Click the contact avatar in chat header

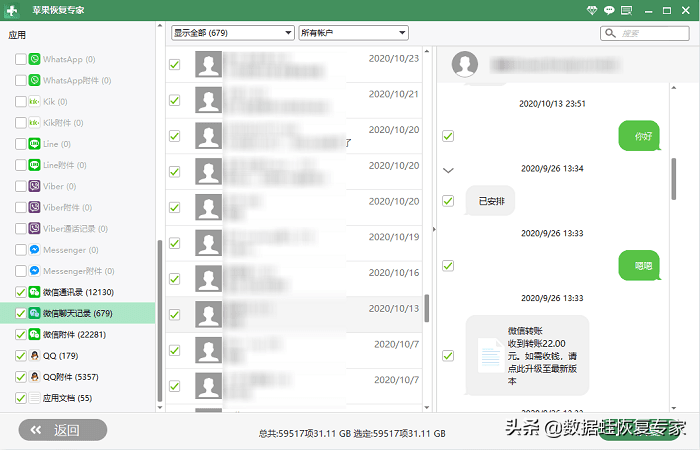coord(465,64)
